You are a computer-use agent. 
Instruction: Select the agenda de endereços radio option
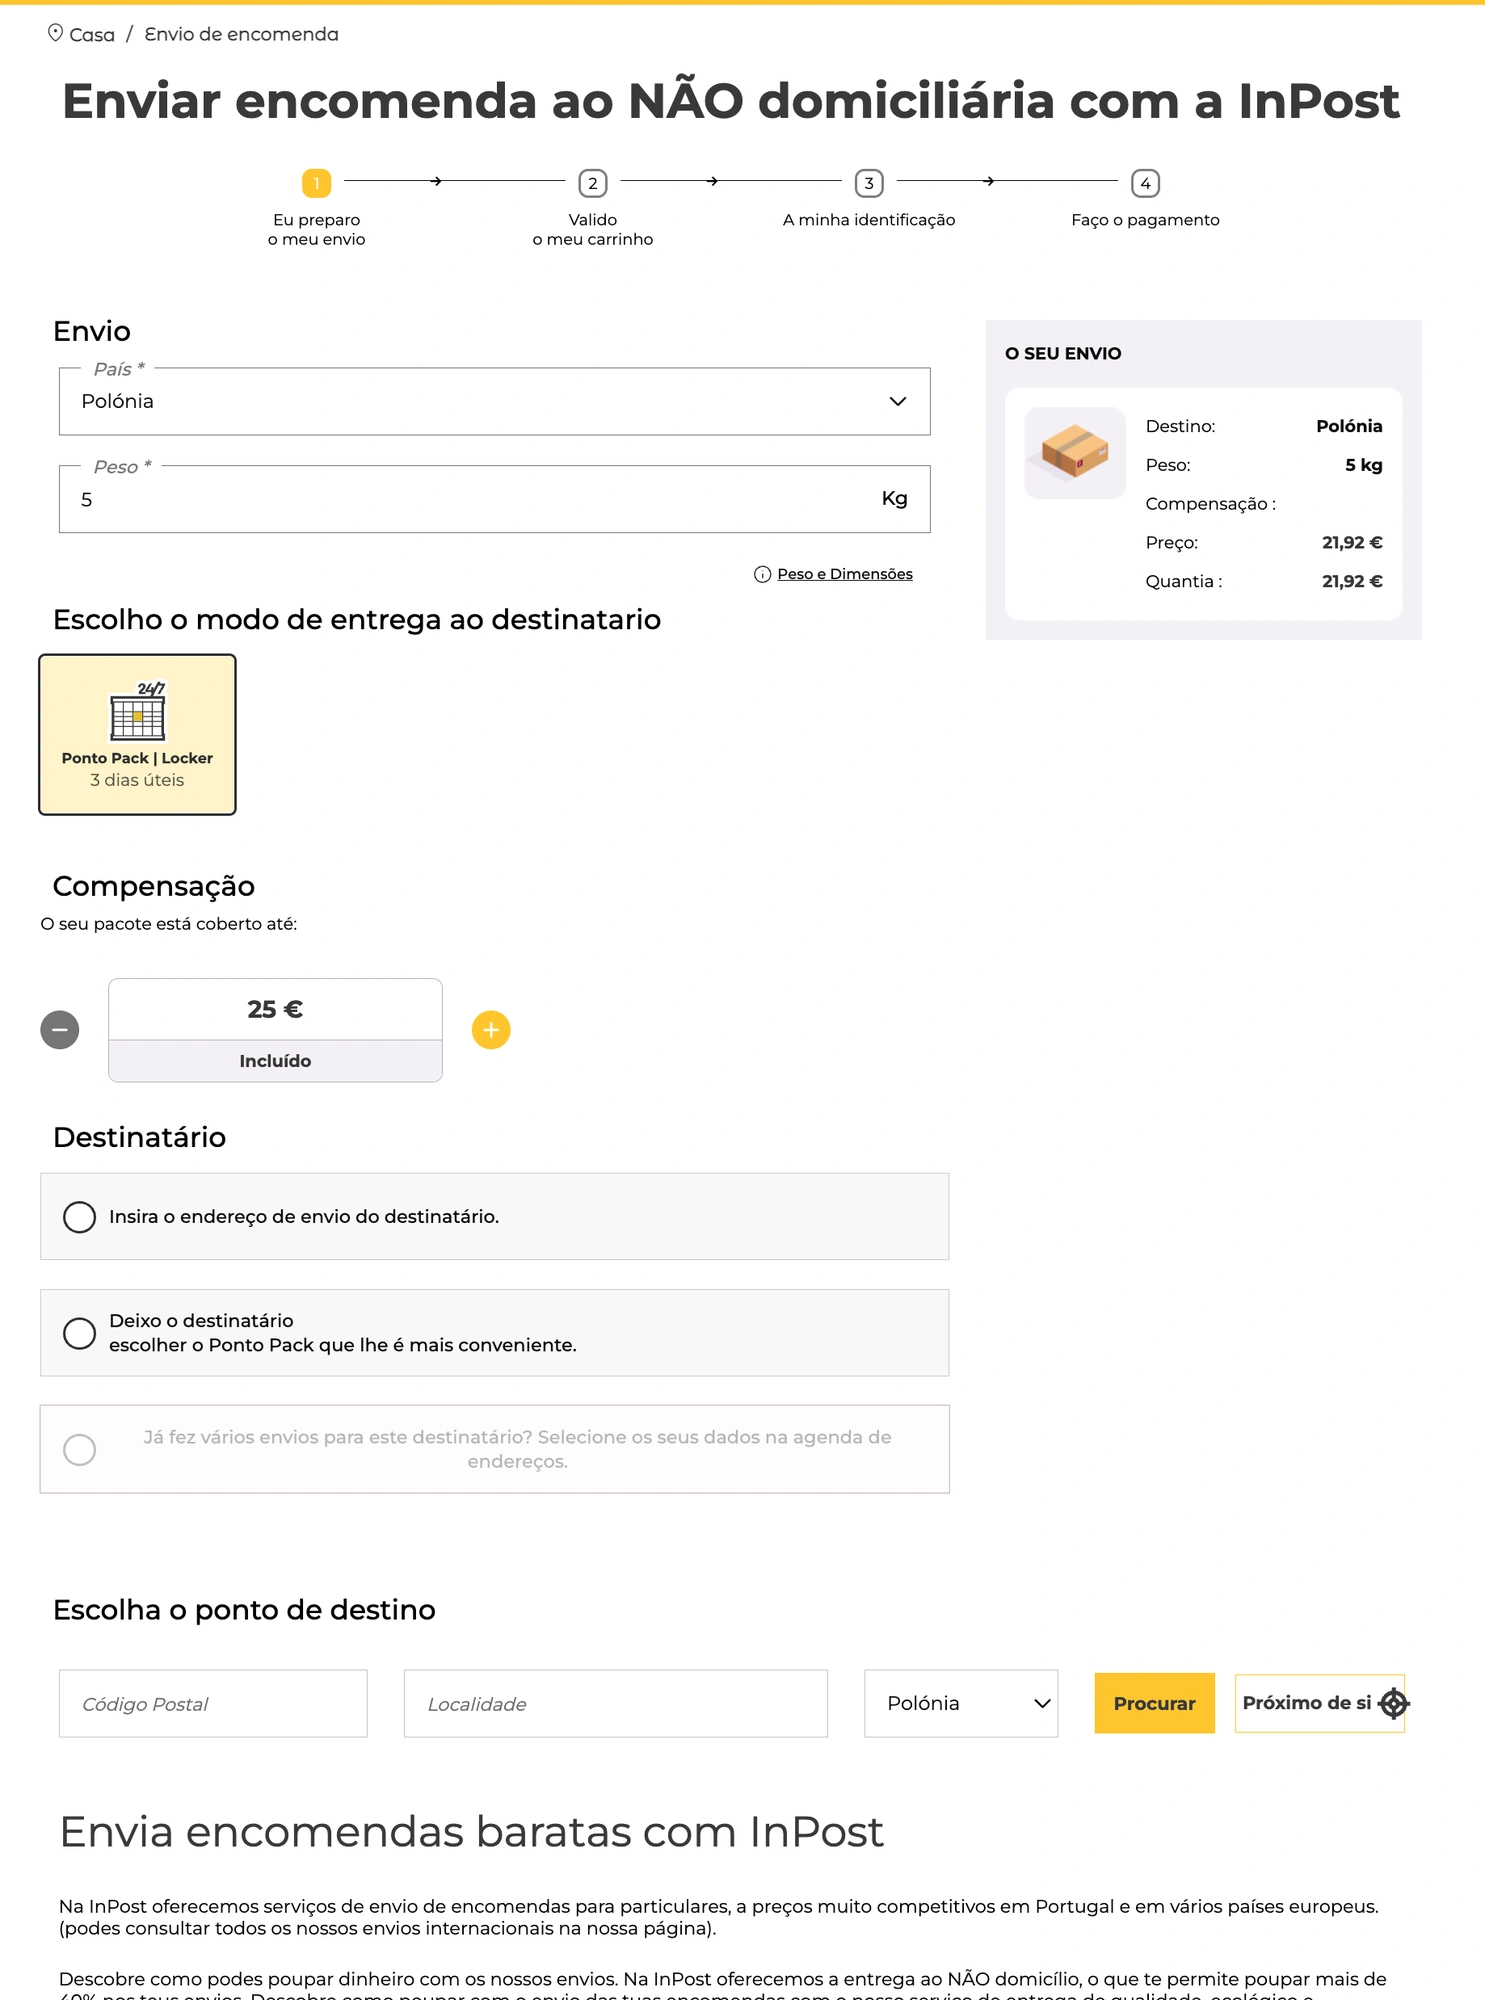pos(79,1449)
